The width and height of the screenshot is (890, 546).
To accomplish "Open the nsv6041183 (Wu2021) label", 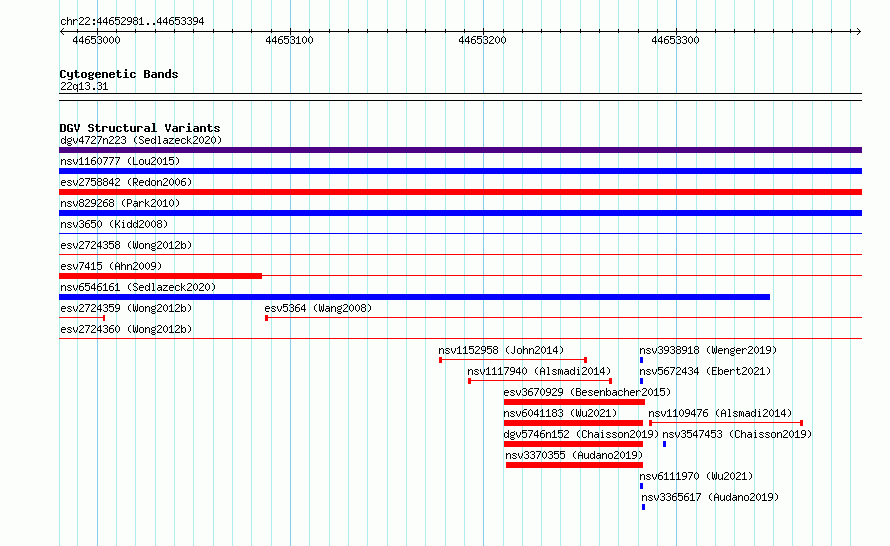I will point(560,413).
